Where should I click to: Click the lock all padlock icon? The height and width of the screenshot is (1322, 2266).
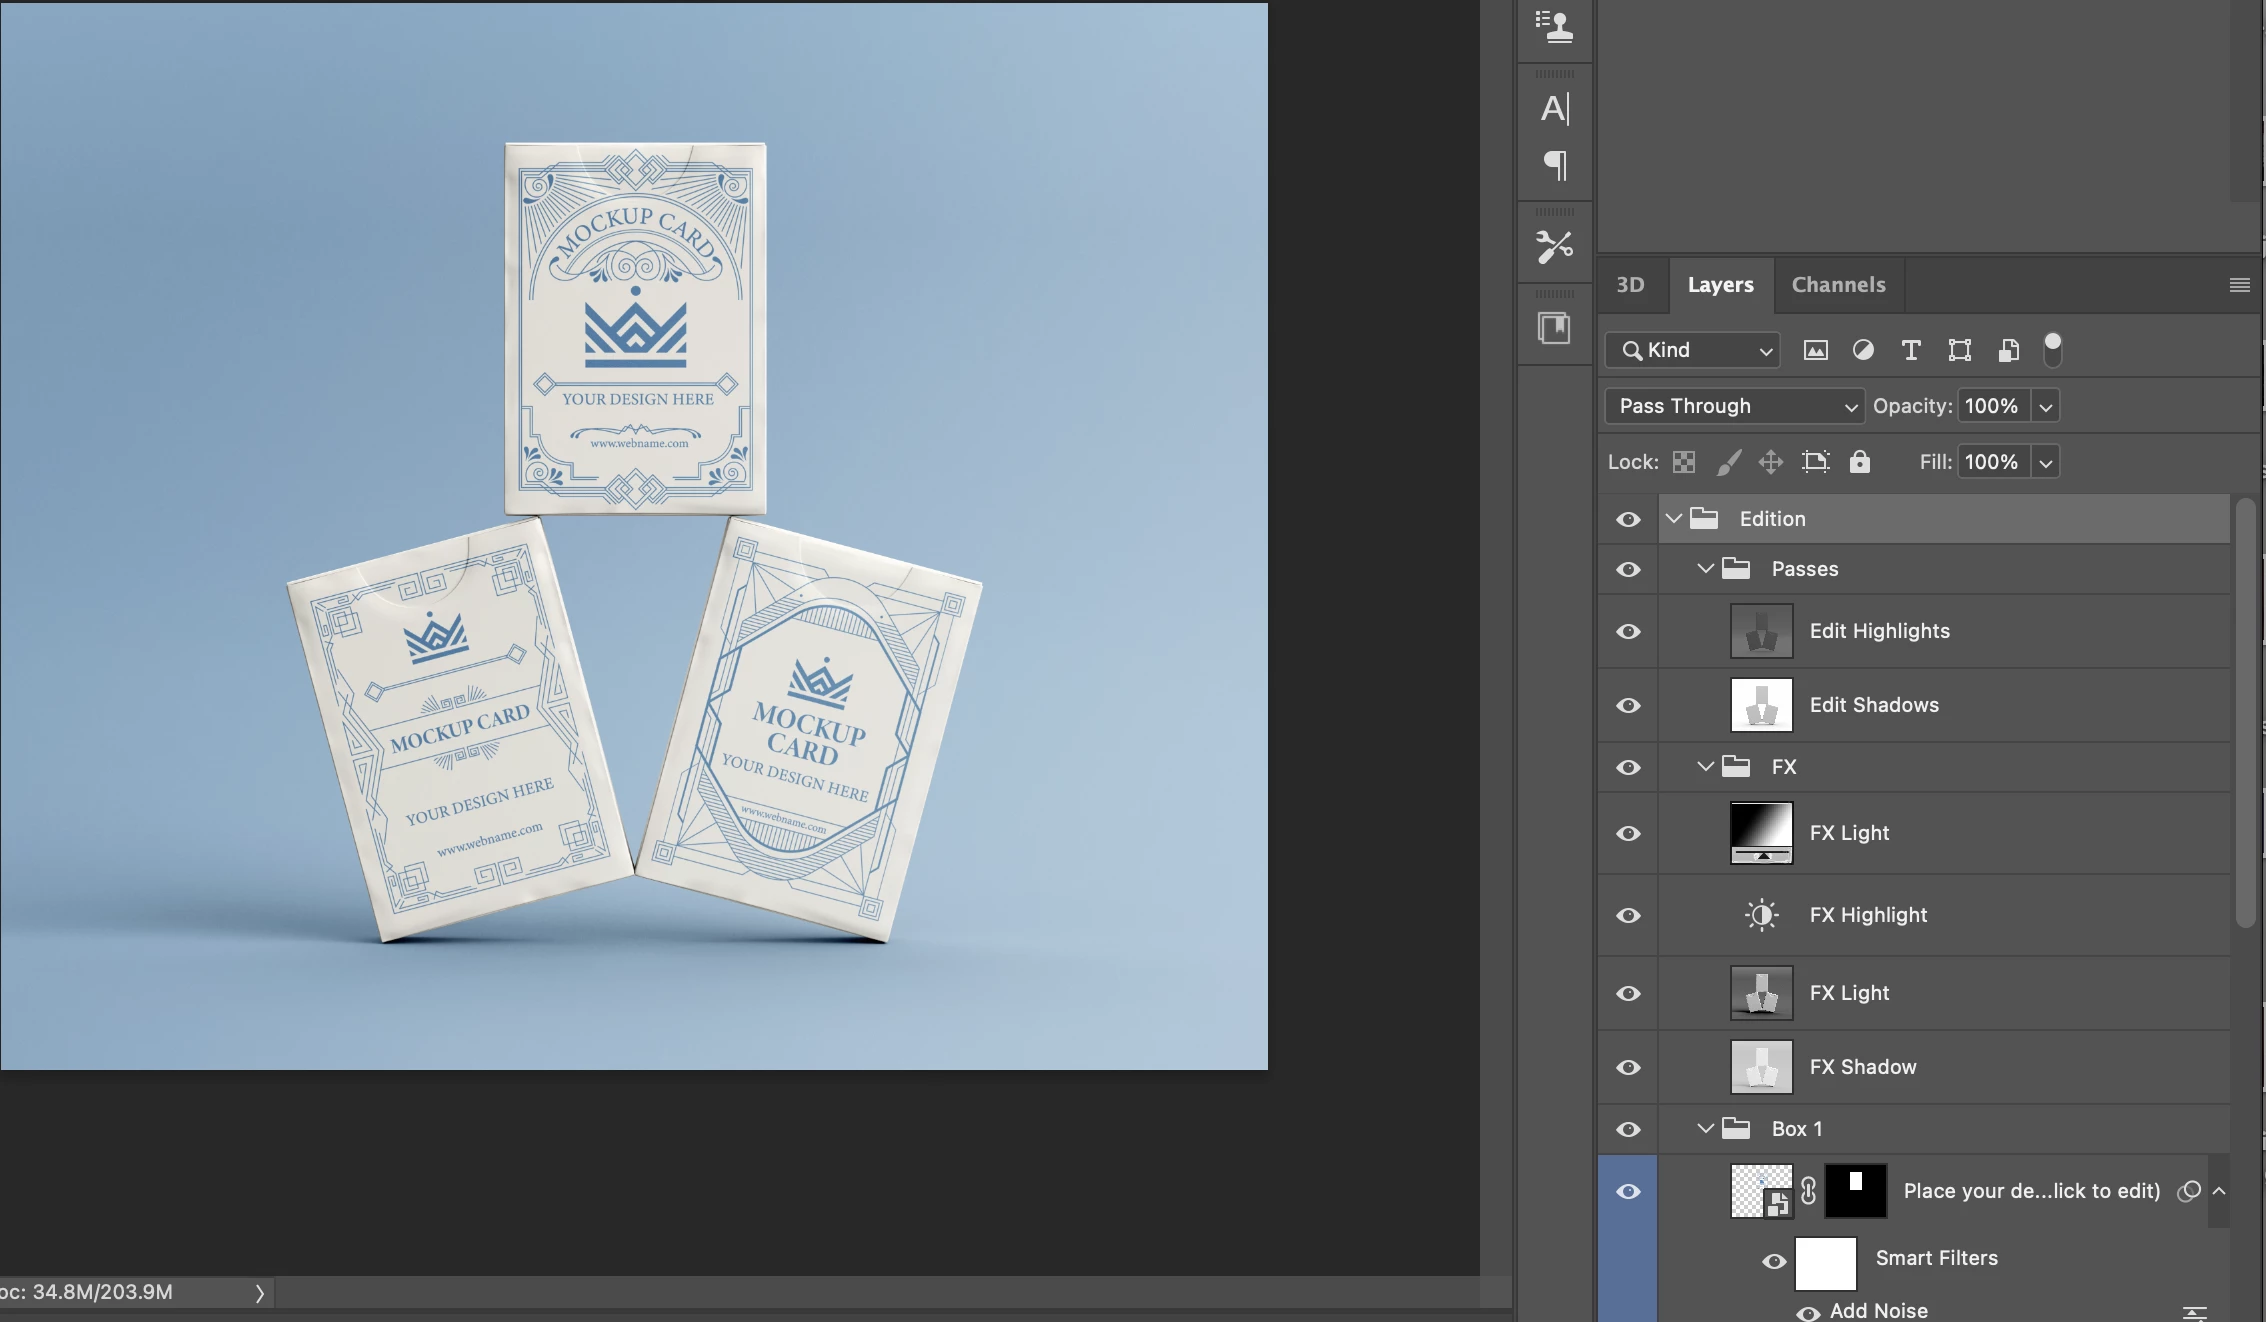click(1859, 462)
